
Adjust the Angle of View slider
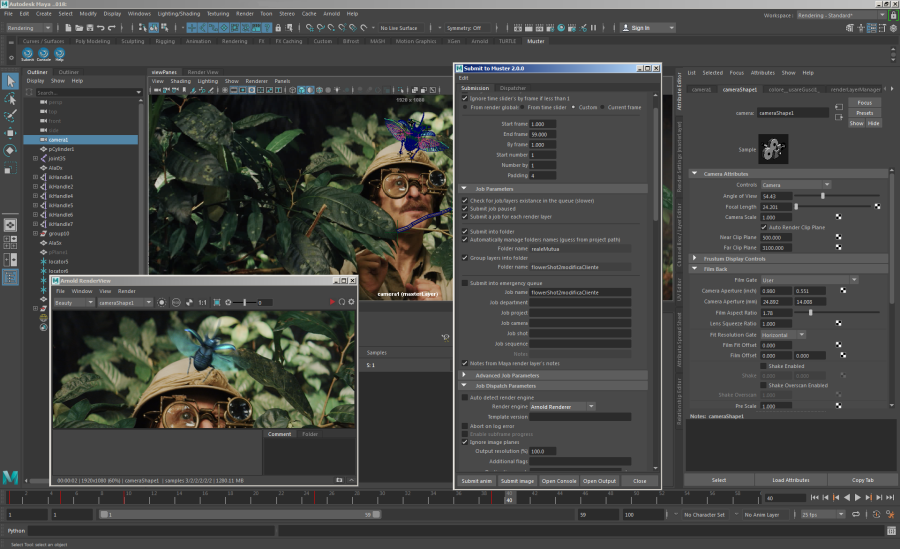click(823, 196)
